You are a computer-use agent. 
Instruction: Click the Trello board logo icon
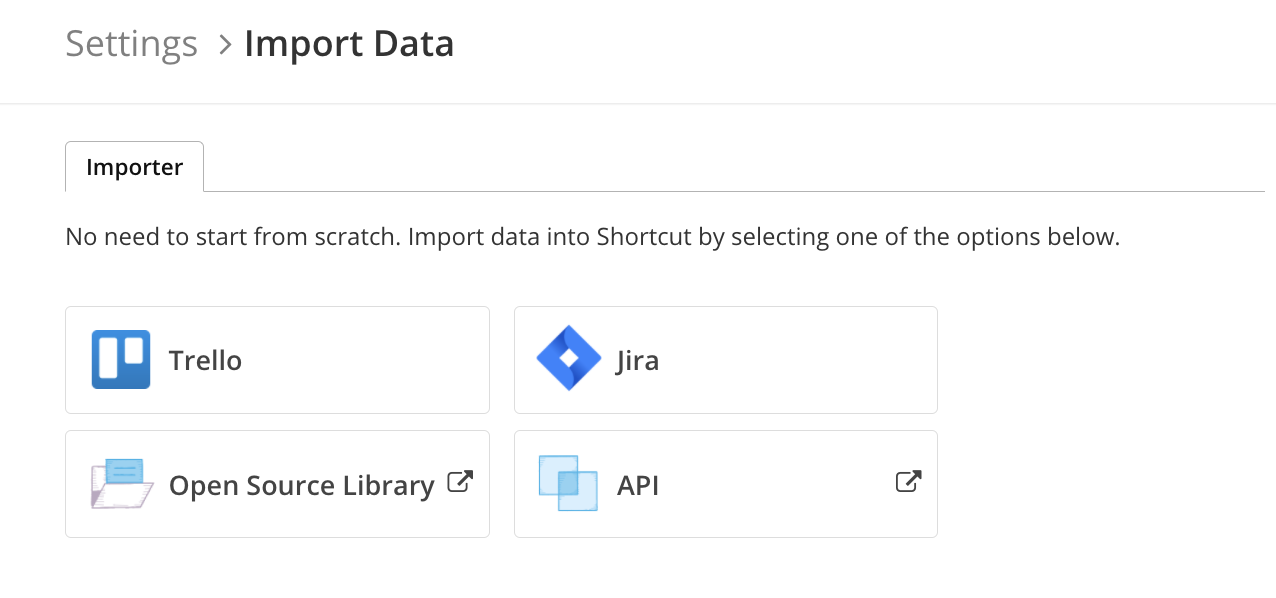pyautogui.click(x=121, y=360)
